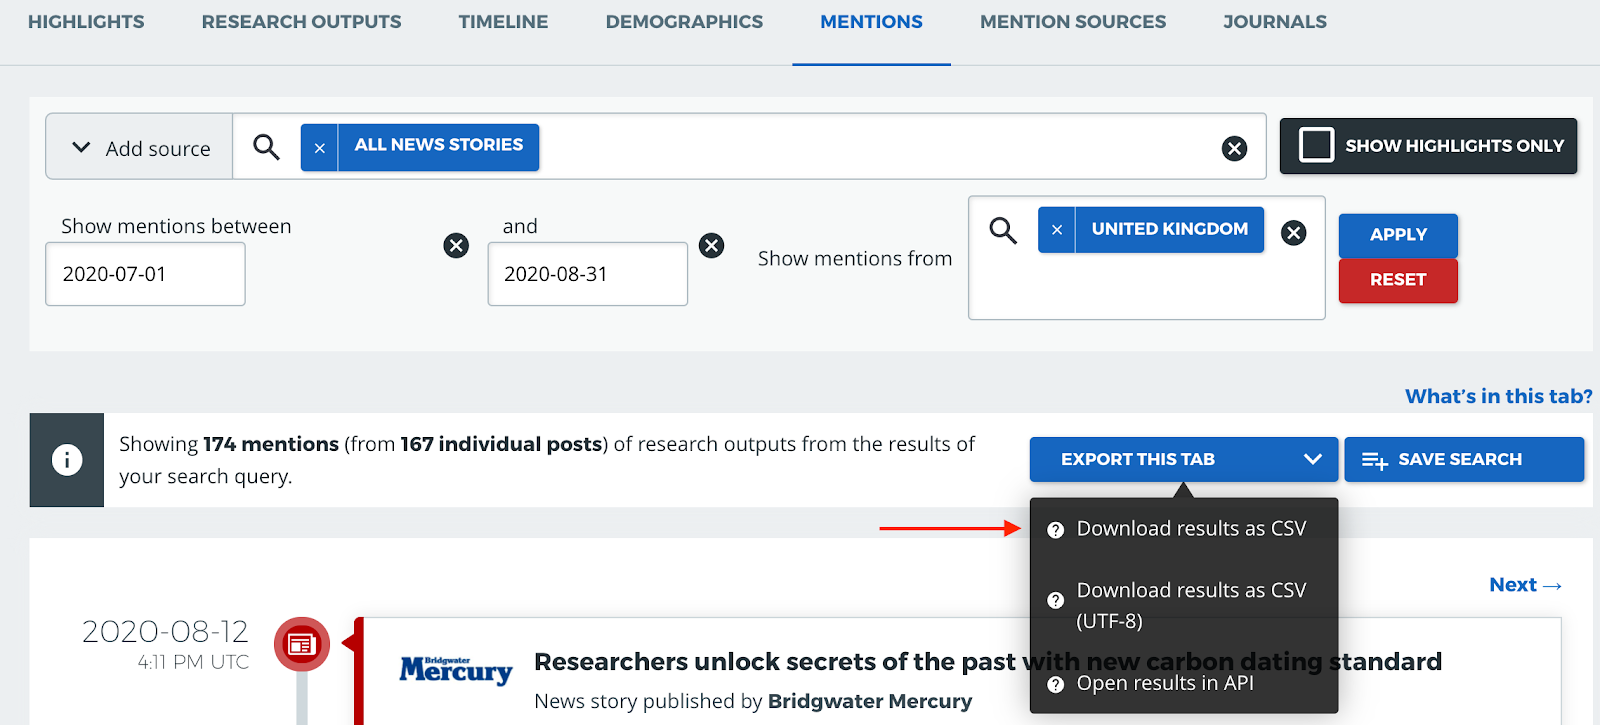Reset the filters with Reset button
The image size is (1600, 725).
[1397, 280]
